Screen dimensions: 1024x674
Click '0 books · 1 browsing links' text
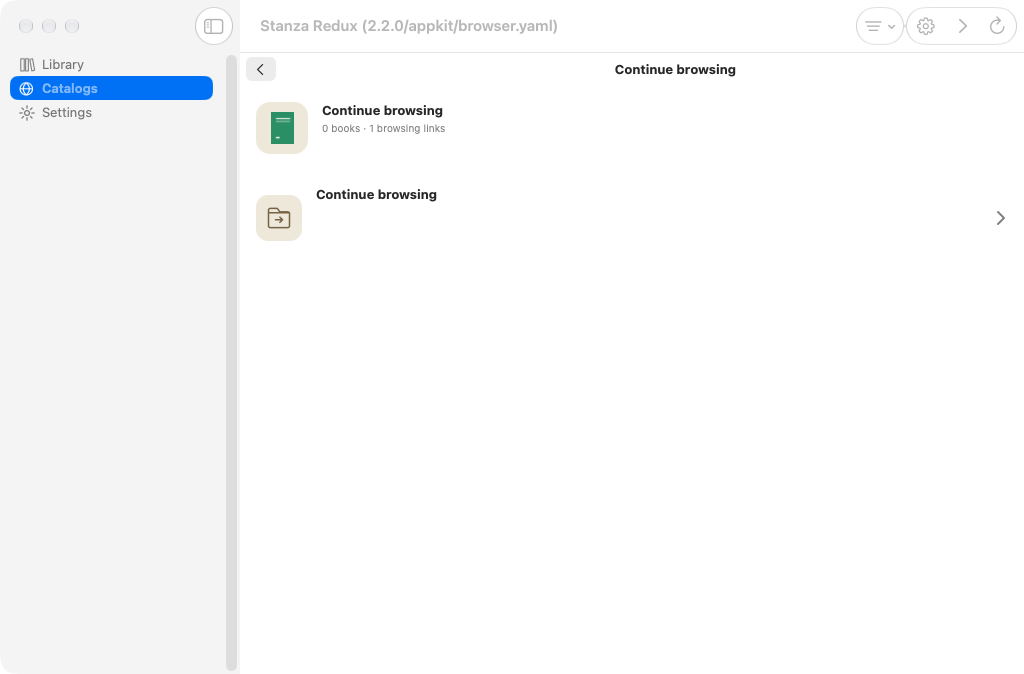[383, 129]
